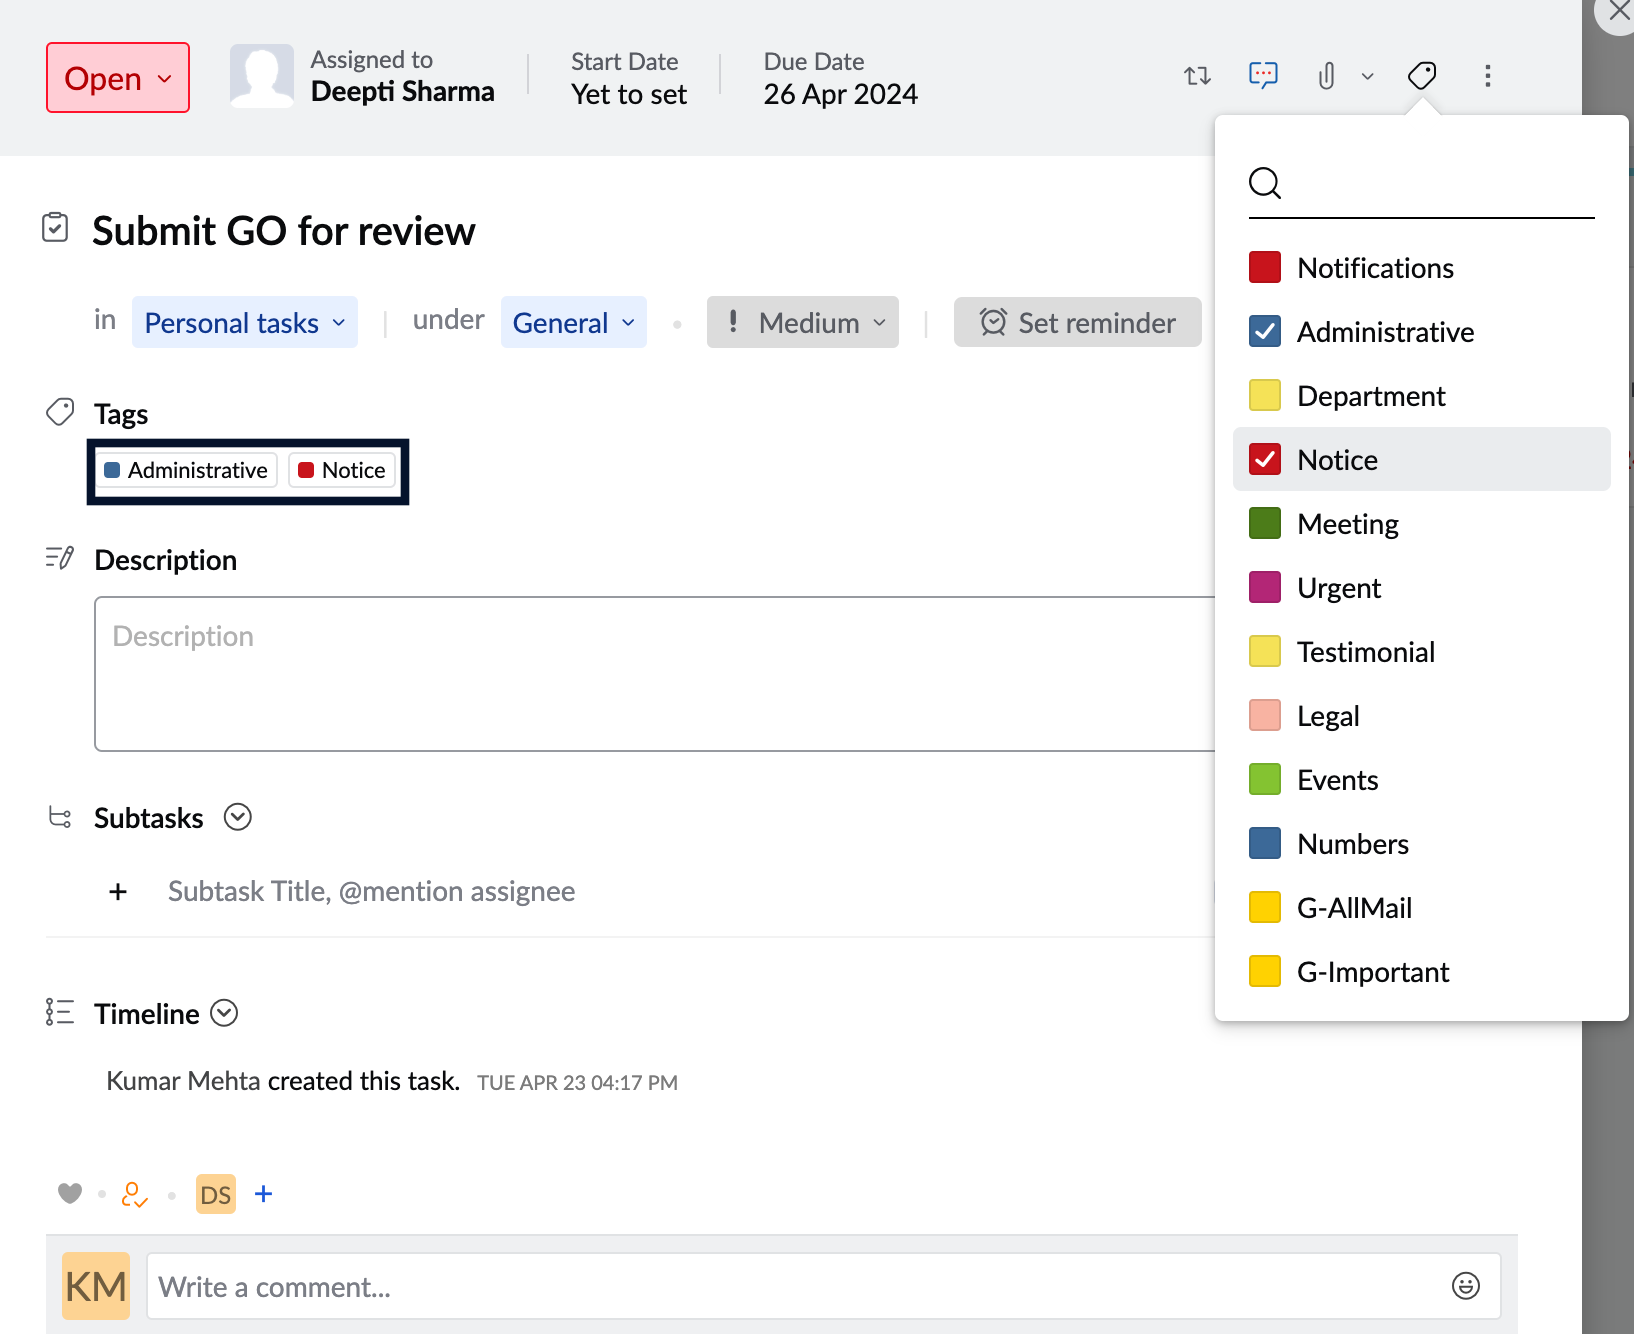Screen dimensions: 1634x1334
Task: Click the Administrative tag chip
Action: click(x=186, y=470)
